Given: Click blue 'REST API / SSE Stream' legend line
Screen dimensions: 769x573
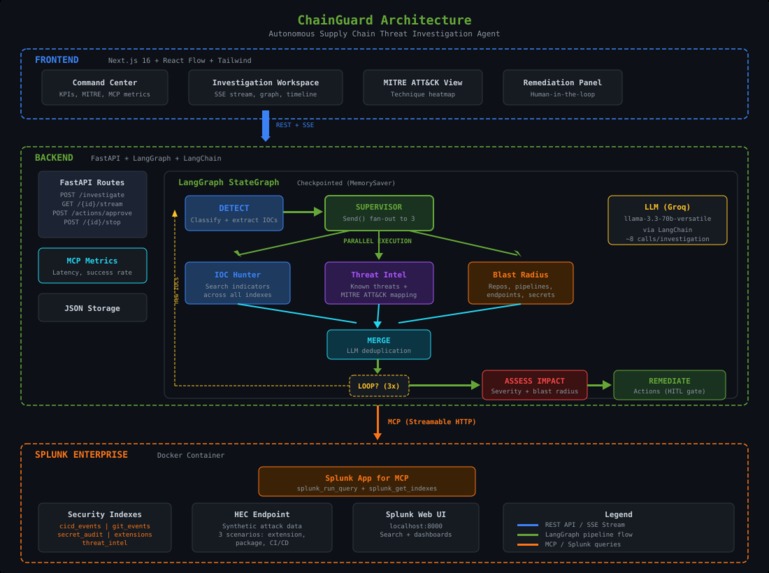Looking at the screenshot, I should [x=528, y=525].
